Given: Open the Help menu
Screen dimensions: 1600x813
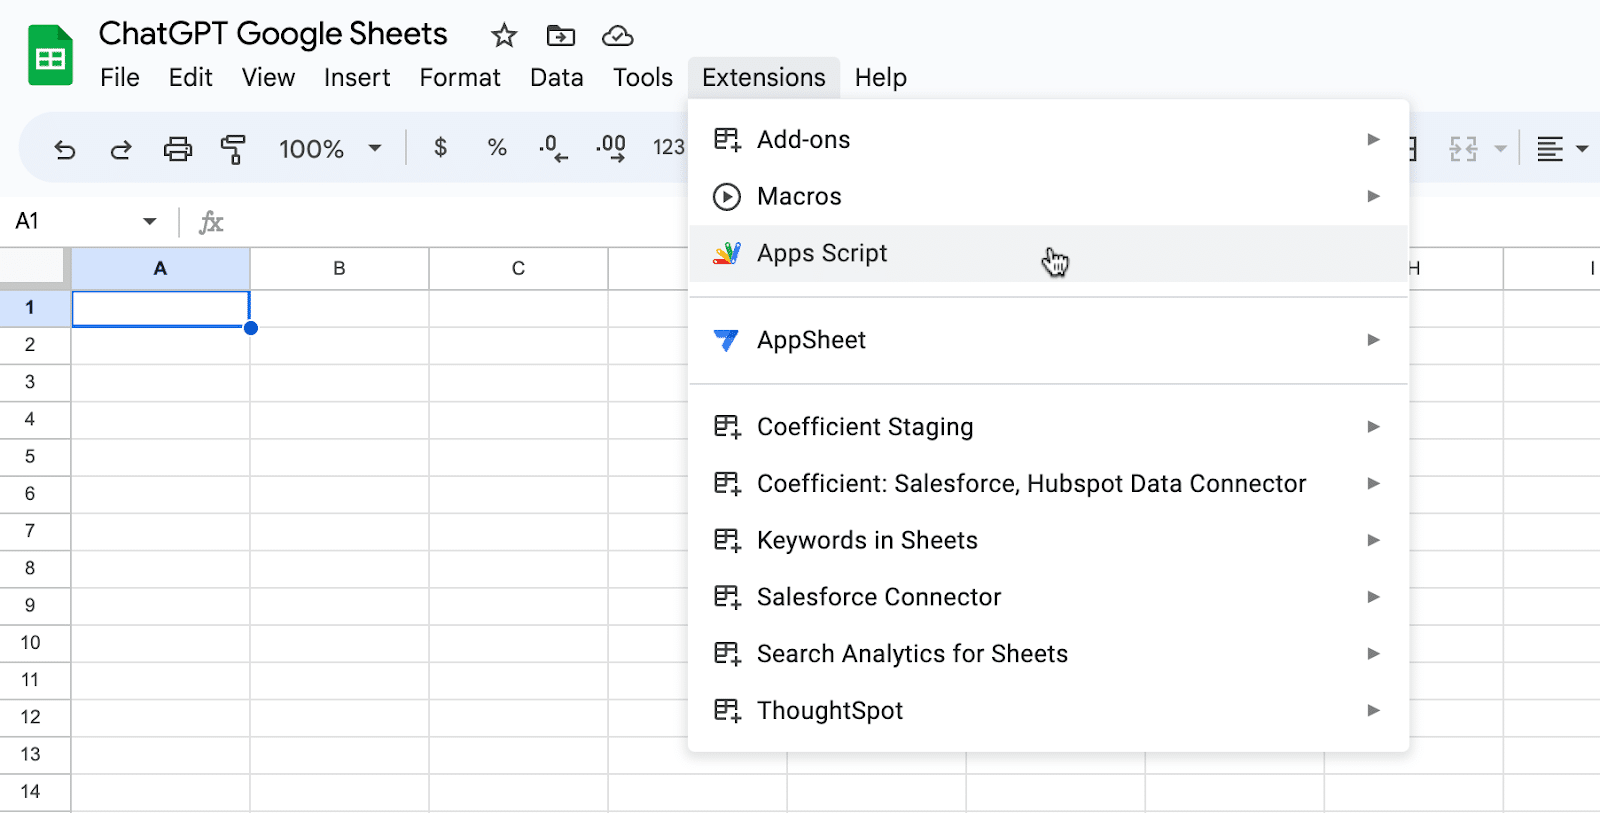Looking at the screenshot, I should click(x=881, y=77).
